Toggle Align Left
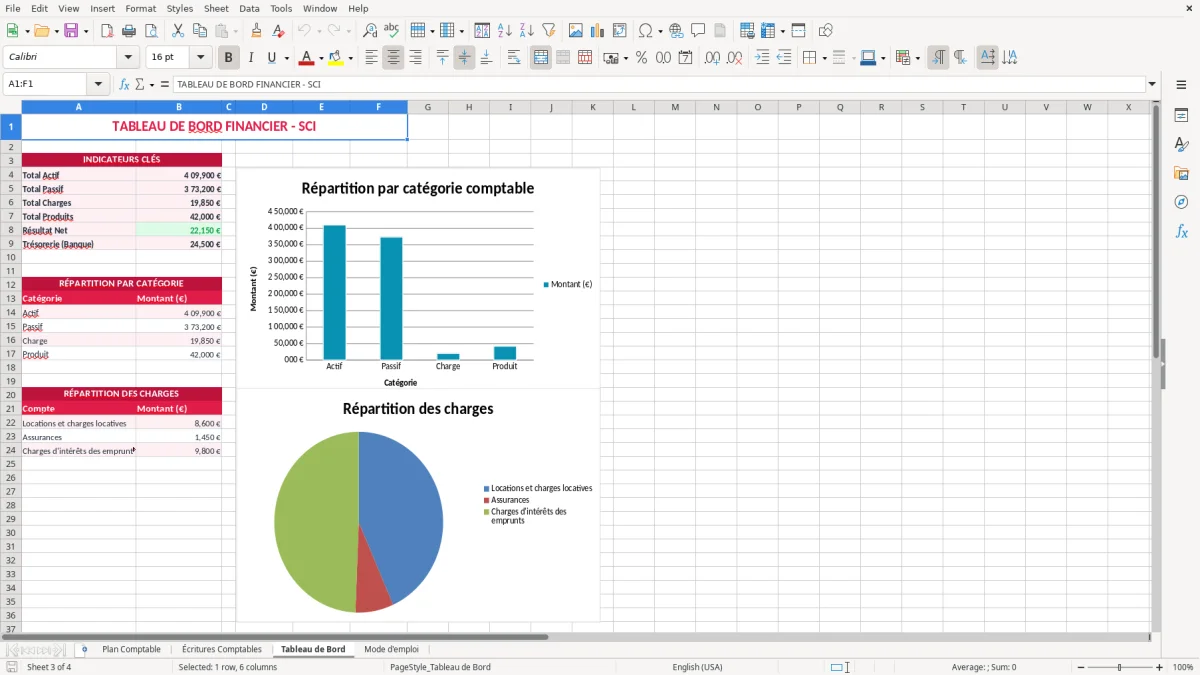This screenshot has width=1200, height=675. click(371, 58)
